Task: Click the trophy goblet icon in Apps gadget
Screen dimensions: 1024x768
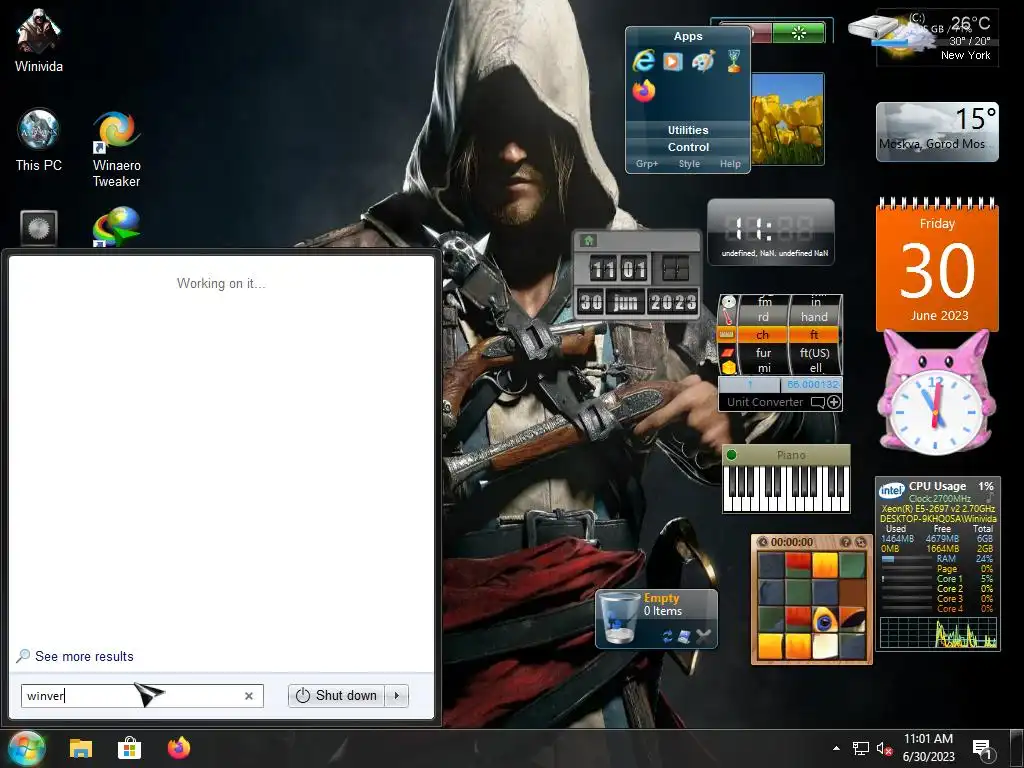Action: (x=734, y=61)
